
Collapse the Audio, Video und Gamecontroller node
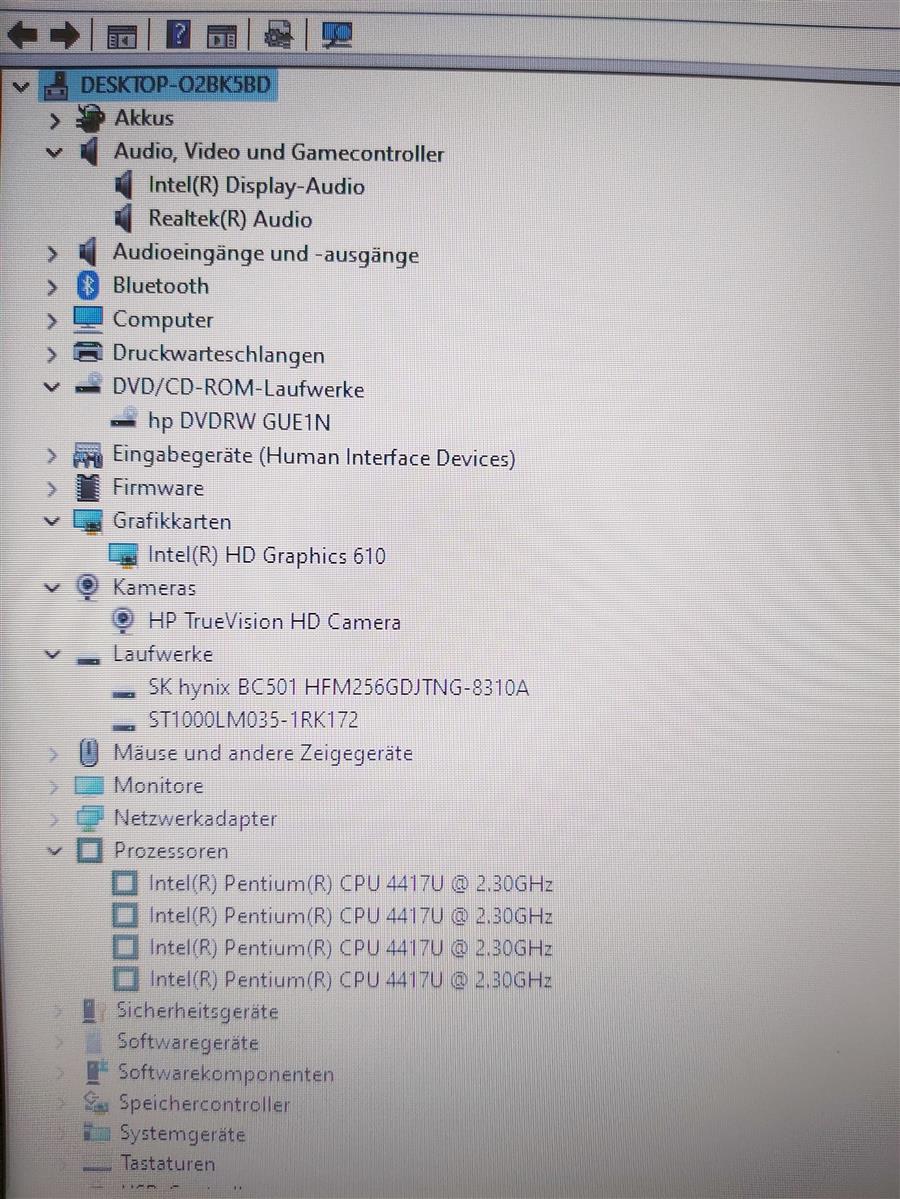click(53, 154)
